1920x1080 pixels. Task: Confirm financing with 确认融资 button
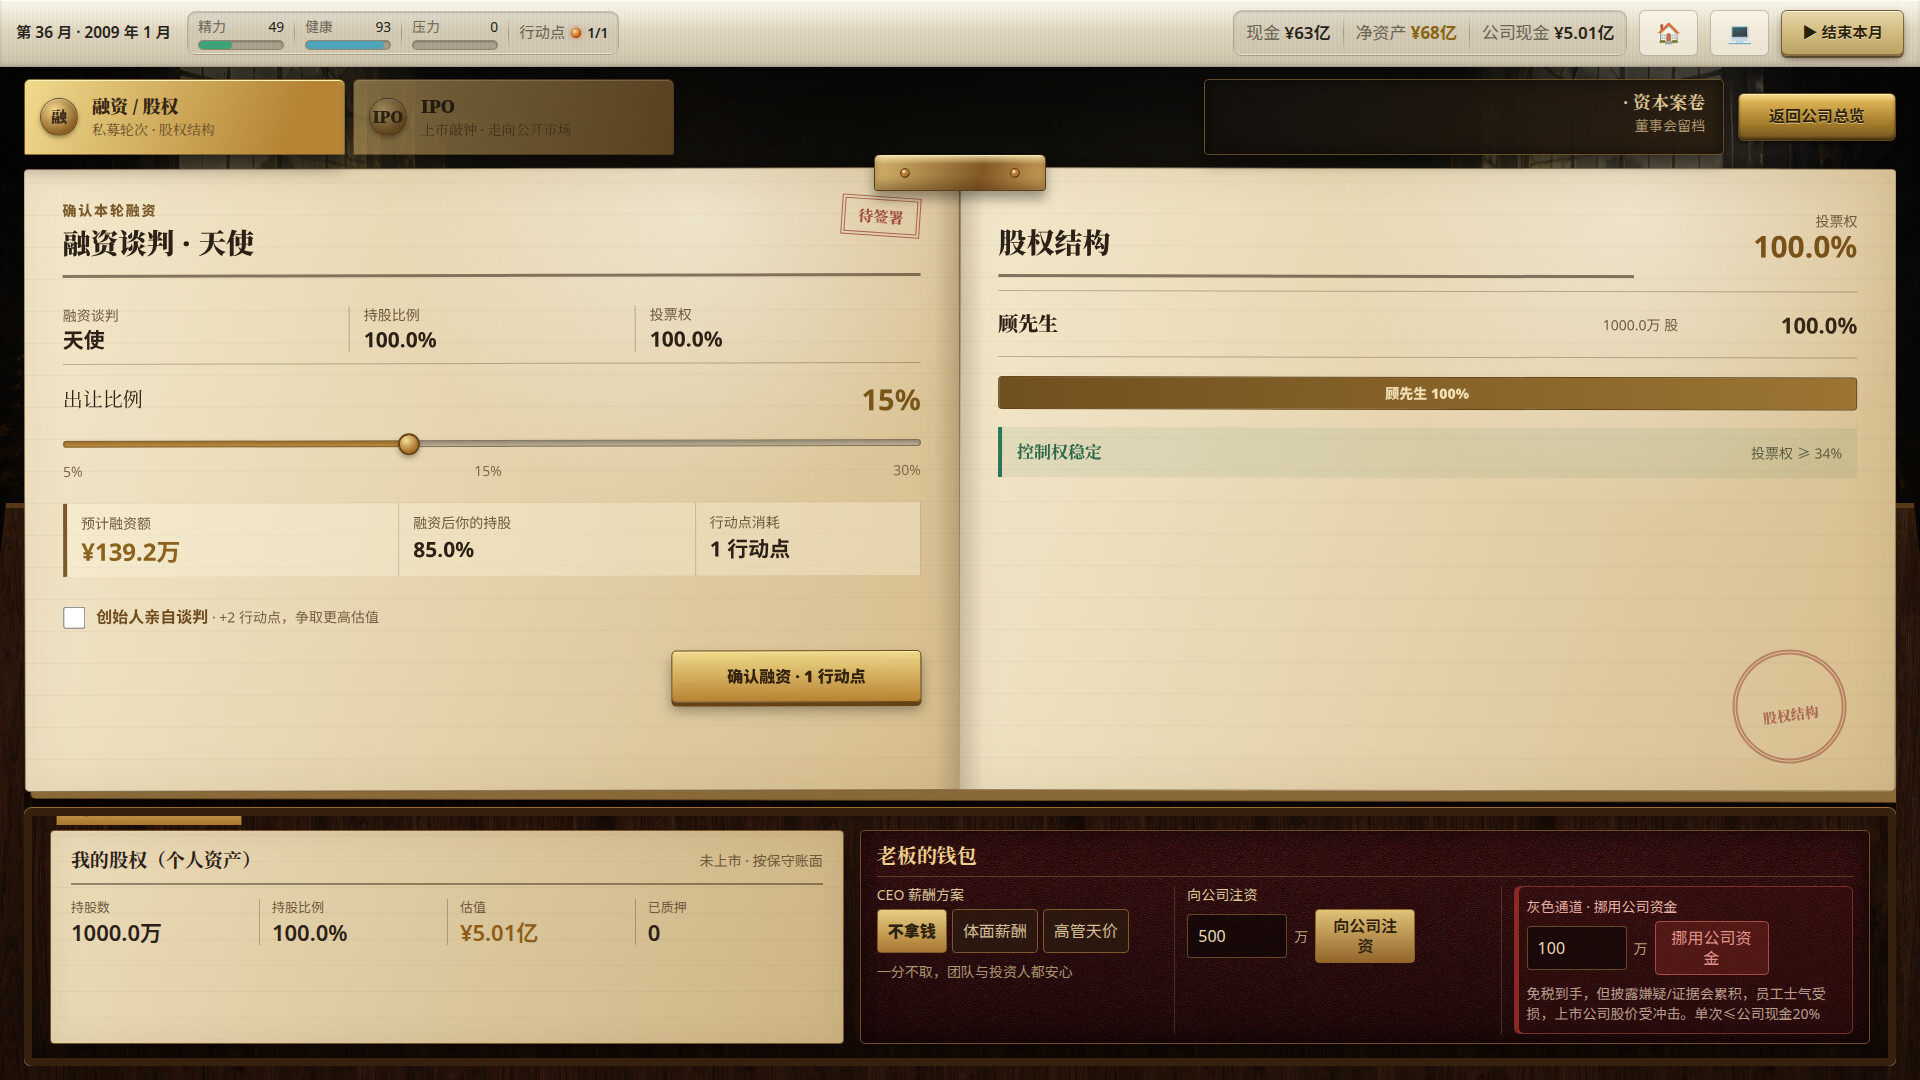click(796, 677)
